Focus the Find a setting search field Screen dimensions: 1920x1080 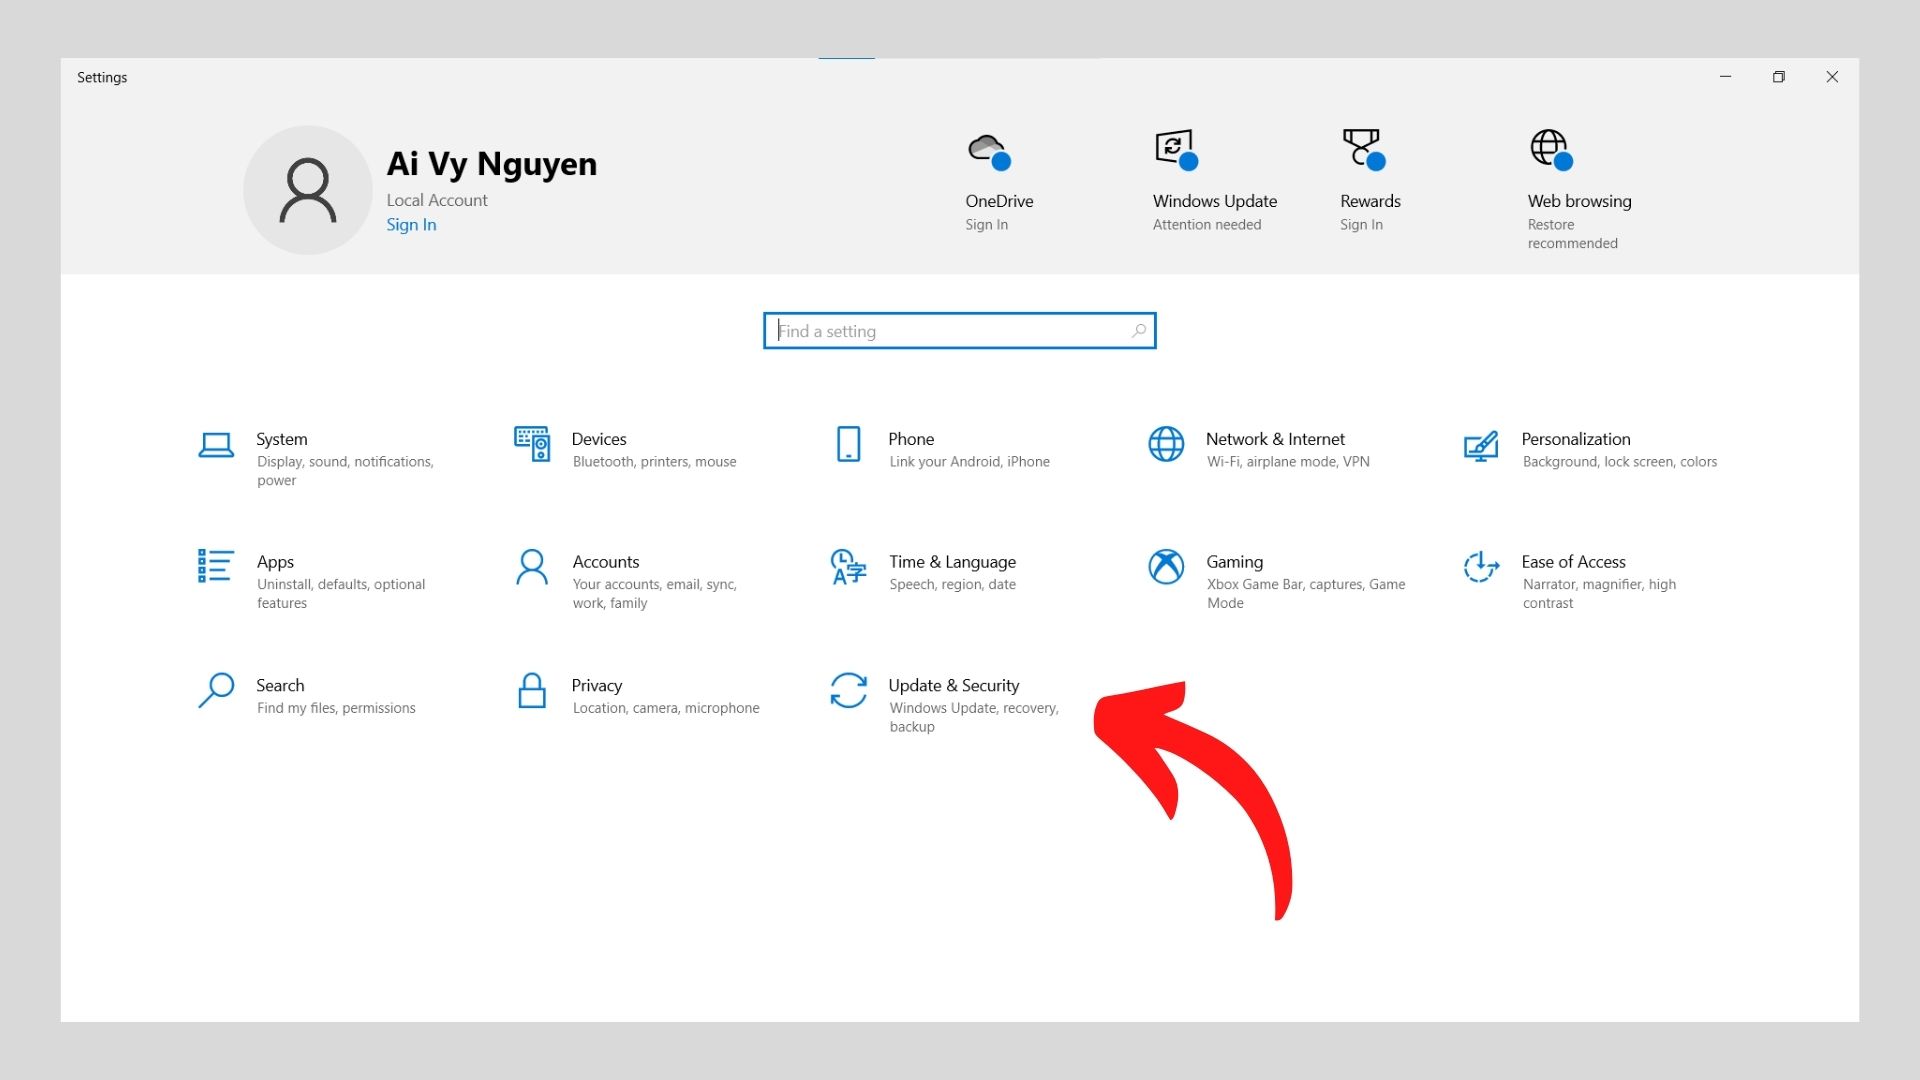(959, 331)
